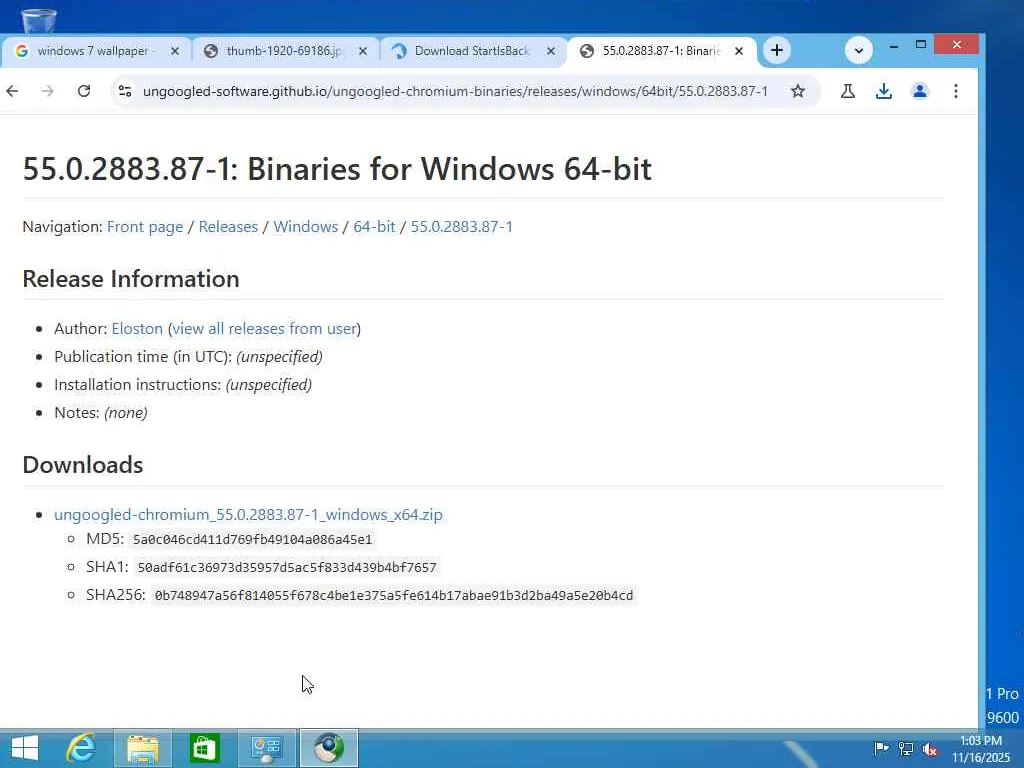Close the windows 7 wallpaper tab
1024x768 pixels.
pyautogui.click(x=174, y=50)
